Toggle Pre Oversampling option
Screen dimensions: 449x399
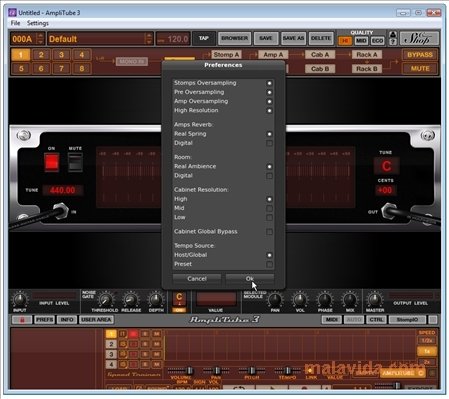(x=269, y=92)
